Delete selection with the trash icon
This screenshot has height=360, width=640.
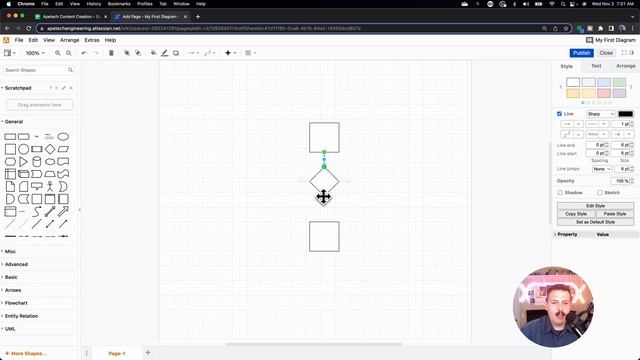coord(111,53)
